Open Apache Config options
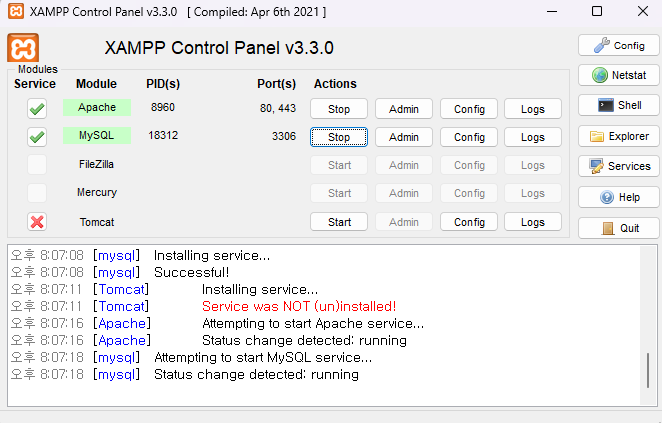The height and width of the screenshot is (423, 662). [x=469, y=109]
